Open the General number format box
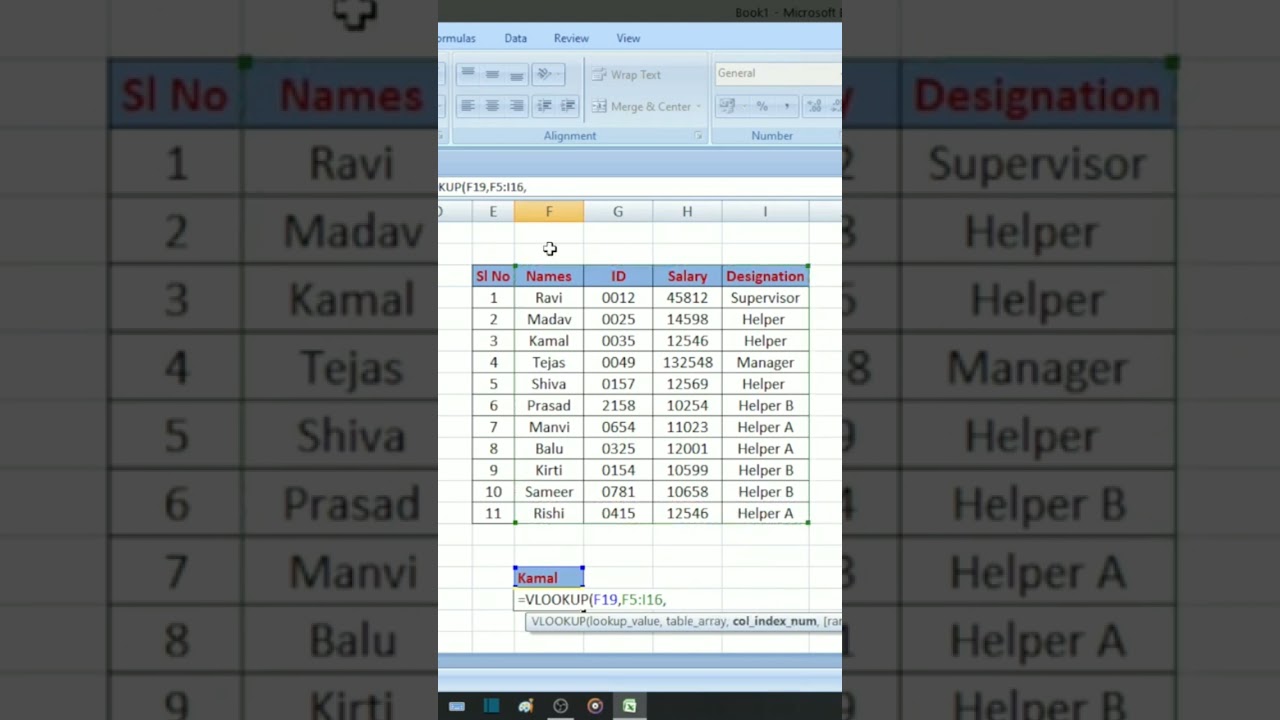 coord(778,73)
